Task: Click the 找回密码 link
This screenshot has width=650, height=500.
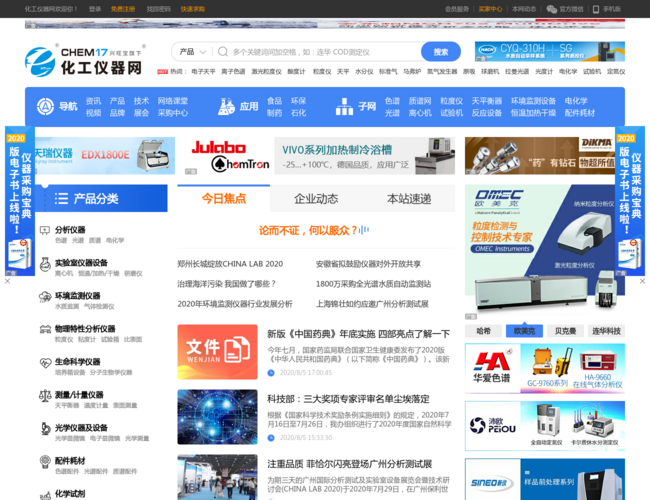Action: coord(158,9)
